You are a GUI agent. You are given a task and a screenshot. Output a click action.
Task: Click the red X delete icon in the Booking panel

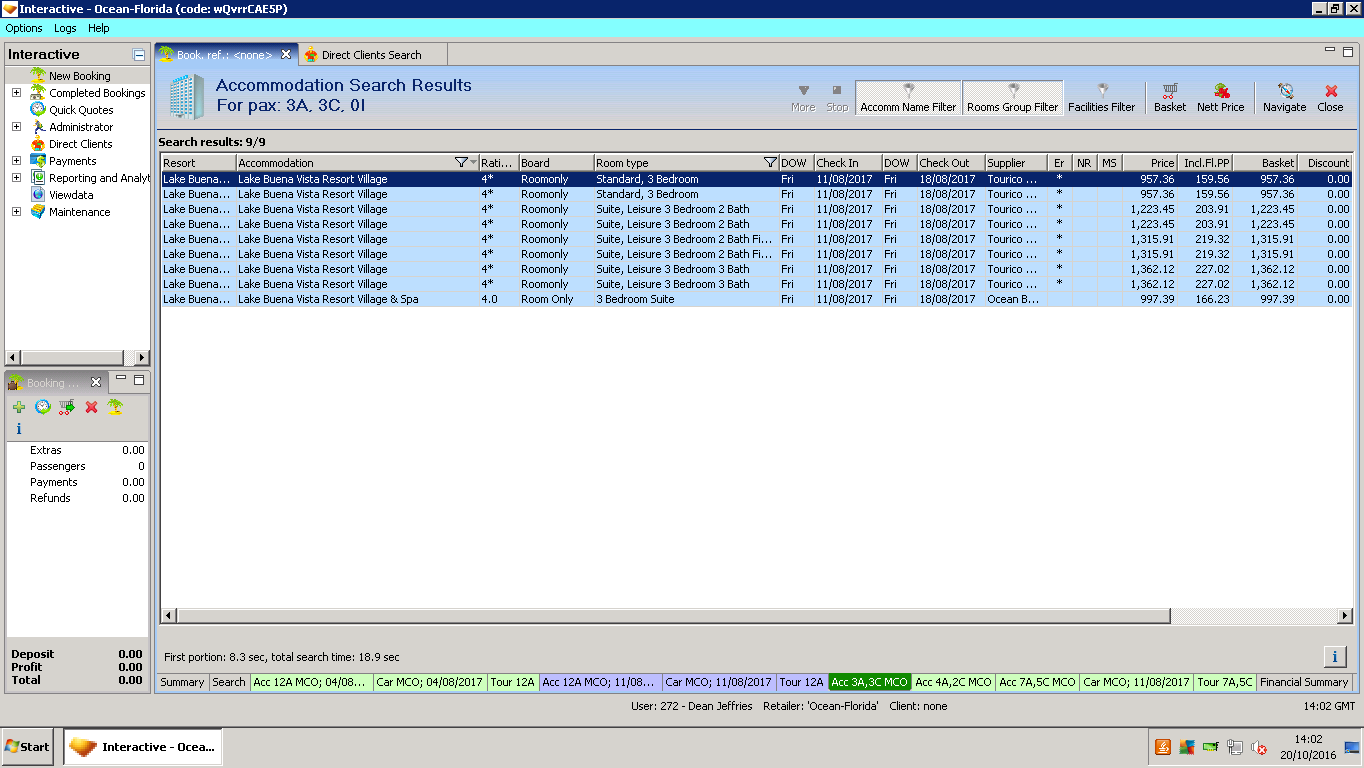tap(91, 407)
